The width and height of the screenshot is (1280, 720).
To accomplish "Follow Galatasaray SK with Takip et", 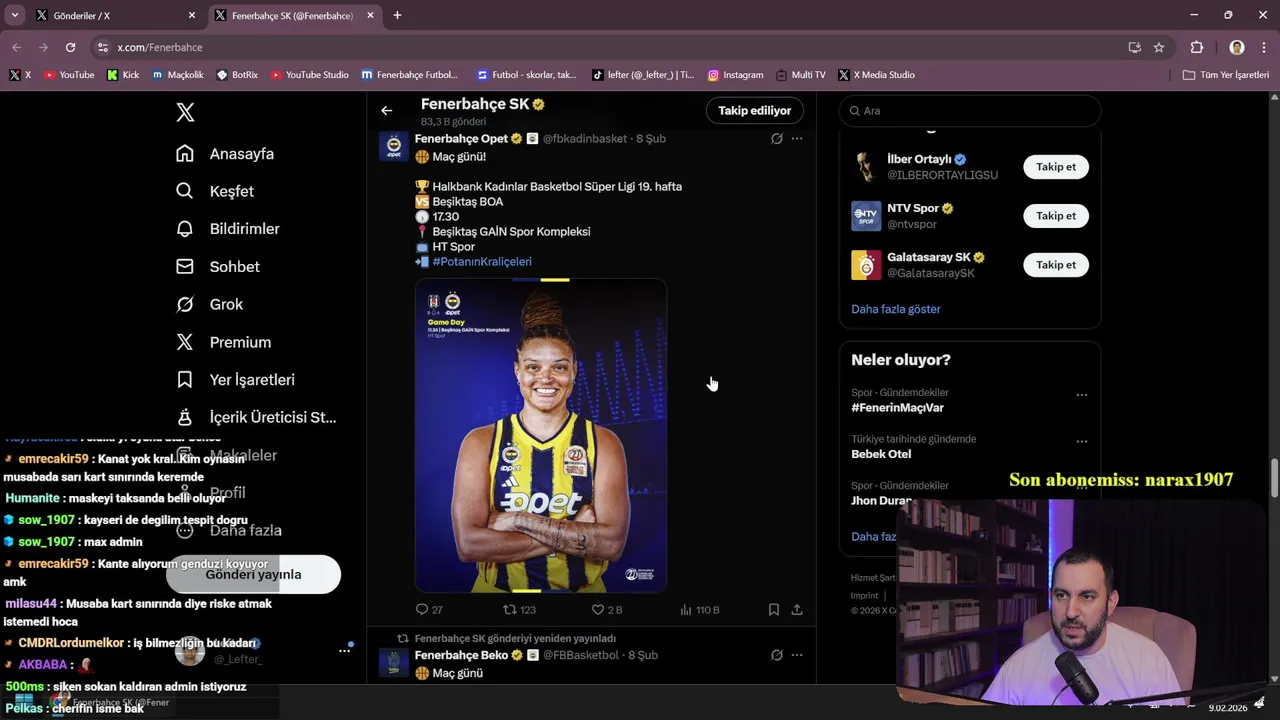I will tap(1056, 265).
